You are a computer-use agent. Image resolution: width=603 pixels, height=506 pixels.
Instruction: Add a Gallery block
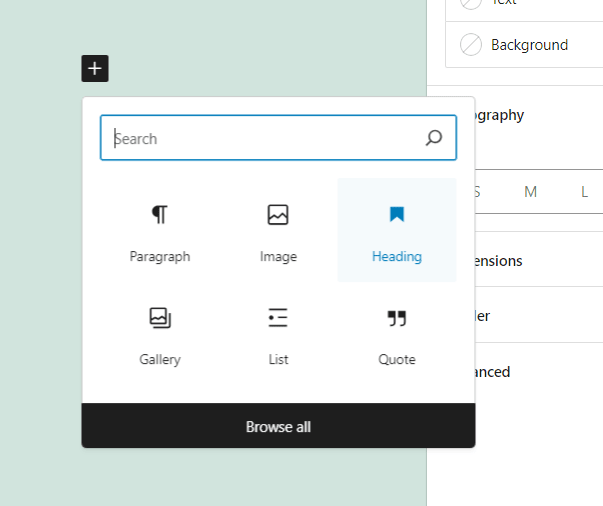click(x=160, y=334)
